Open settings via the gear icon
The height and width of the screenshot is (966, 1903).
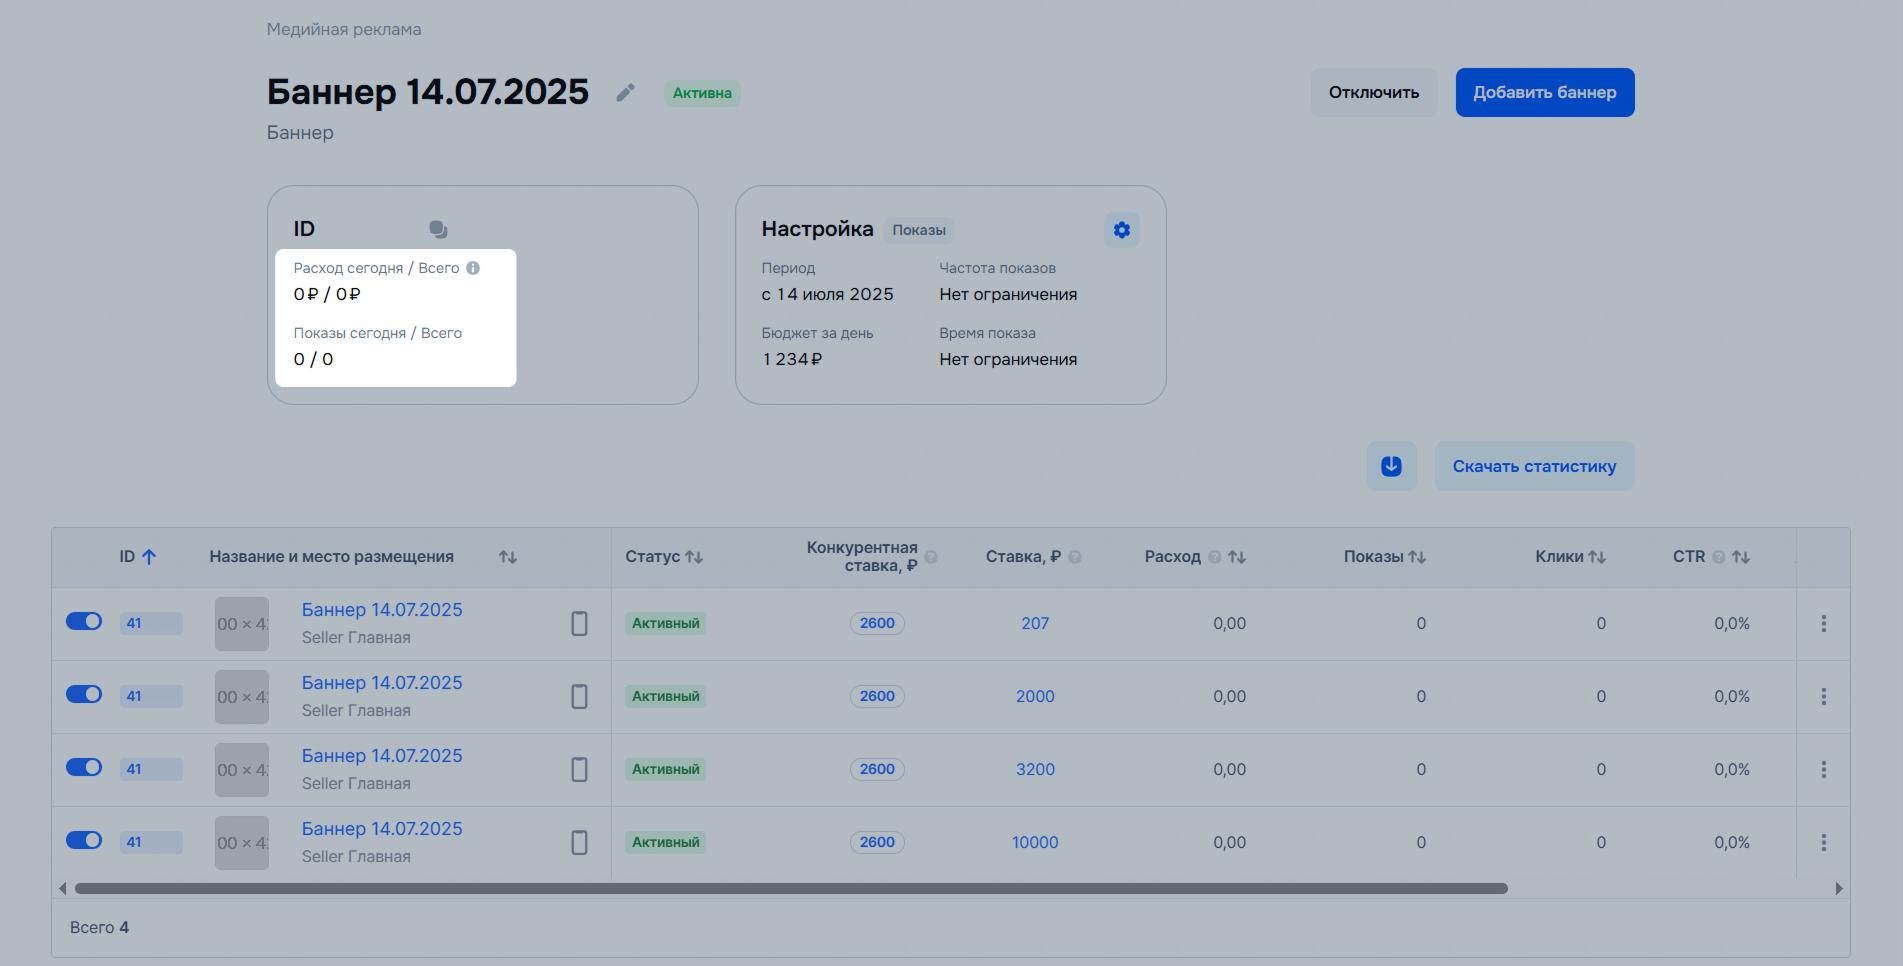point(1121,230)
